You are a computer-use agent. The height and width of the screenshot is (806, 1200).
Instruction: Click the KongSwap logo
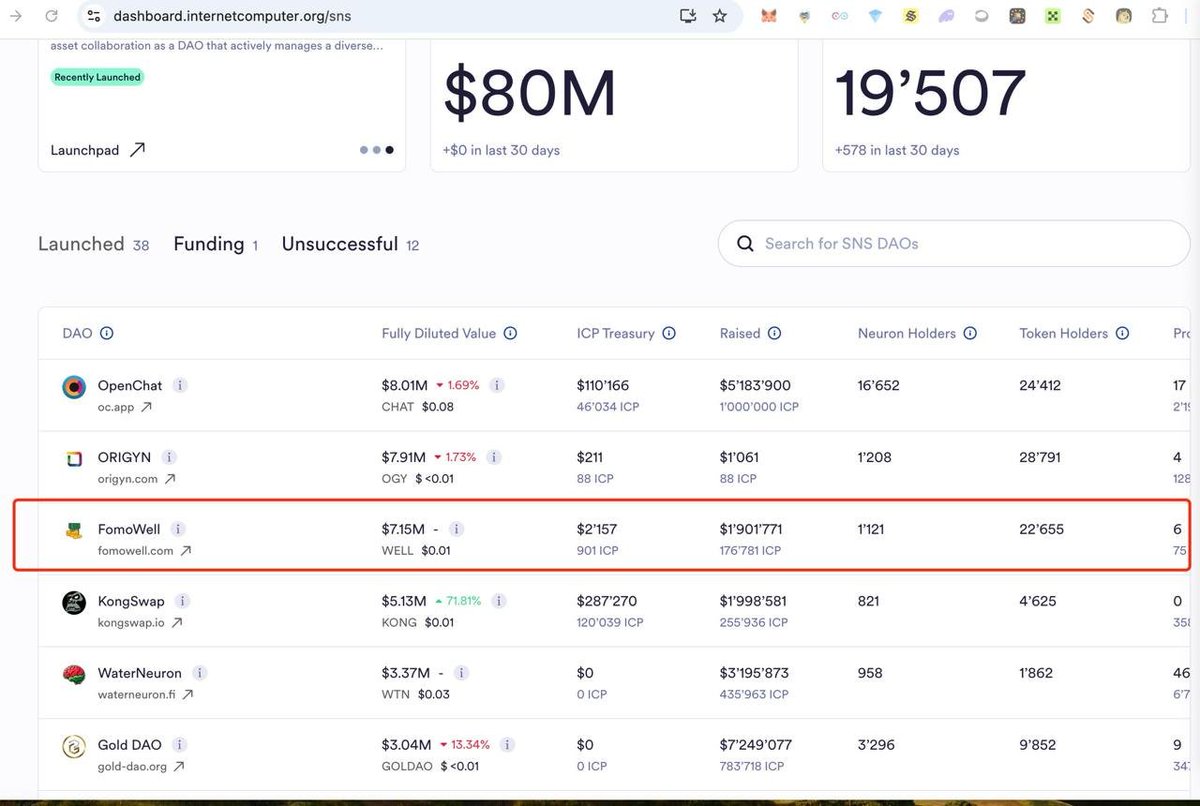coord(74,603)
